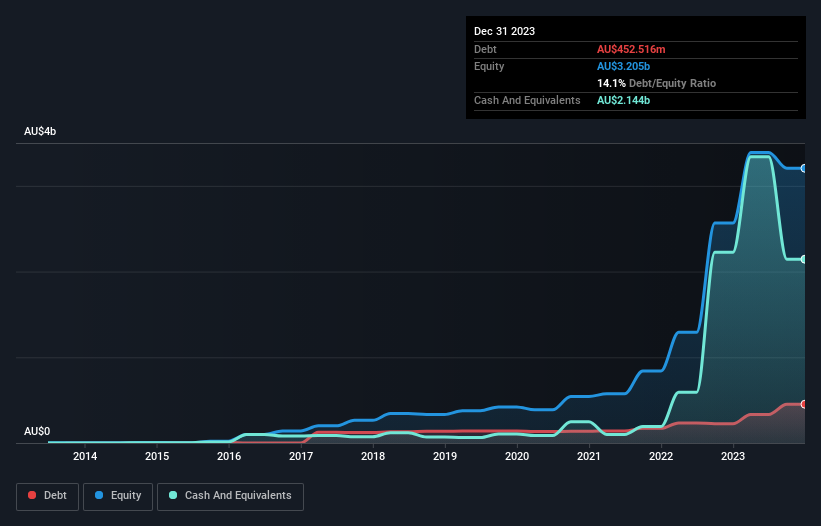
Task: Click the 14.1% Debt/Equity Ratio text
Action: pyautogui.click(x=656, y=83)
